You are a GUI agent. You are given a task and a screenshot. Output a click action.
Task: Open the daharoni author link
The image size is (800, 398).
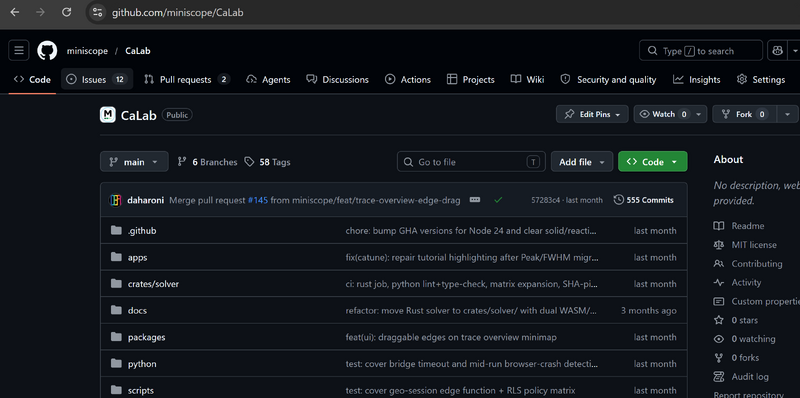[145, 200]
